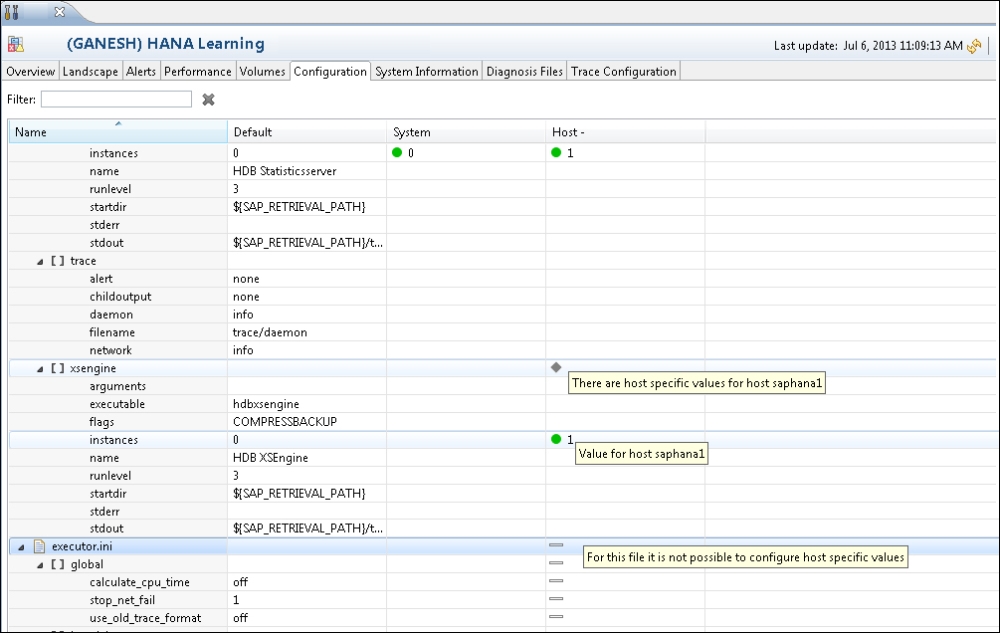Click the section bracket icon of global
Viewport: 1000px width, 633px height.
coord(57,564)
